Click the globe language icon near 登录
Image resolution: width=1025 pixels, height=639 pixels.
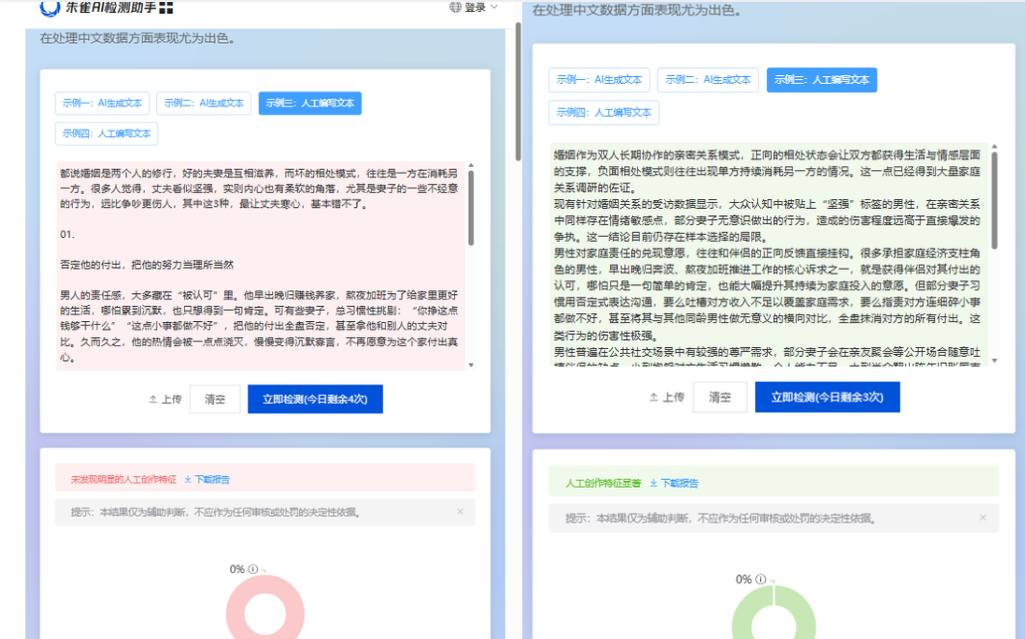click(x=455, y=7)
